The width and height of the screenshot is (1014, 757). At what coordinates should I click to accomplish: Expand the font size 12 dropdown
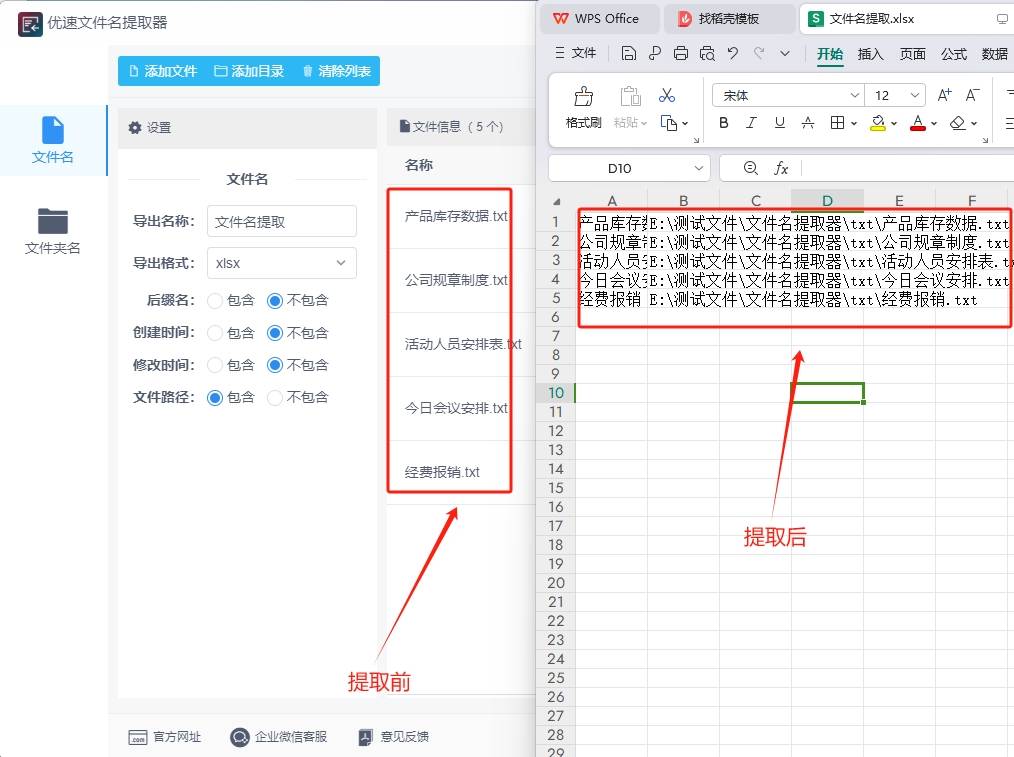(913, 94)
